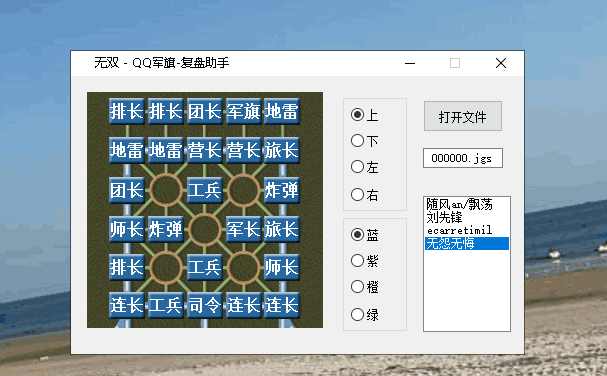The height and width of the screenshot is (376, 607).
Task: Close the 无双 QQ军旗 window
Action: pyautogui.click(x=501, y=63)
